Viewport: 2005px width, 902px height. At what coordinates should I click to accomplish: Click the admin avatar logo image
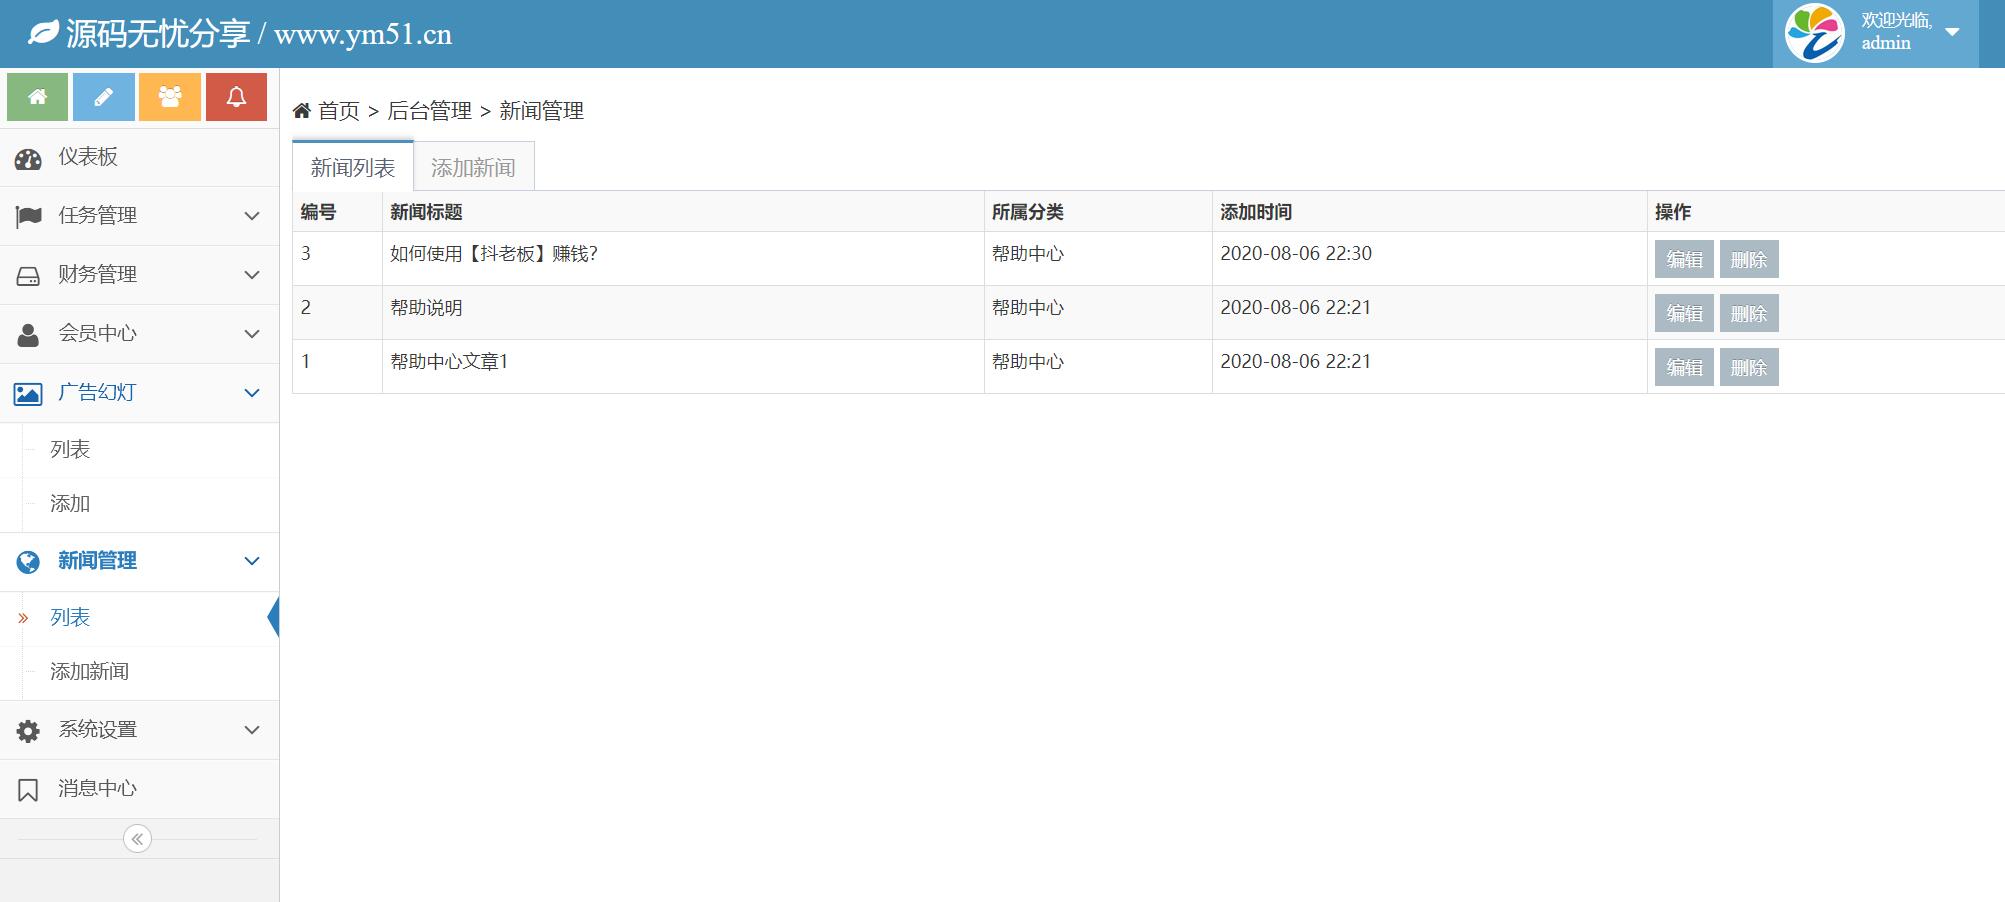tap(1814, 33)
